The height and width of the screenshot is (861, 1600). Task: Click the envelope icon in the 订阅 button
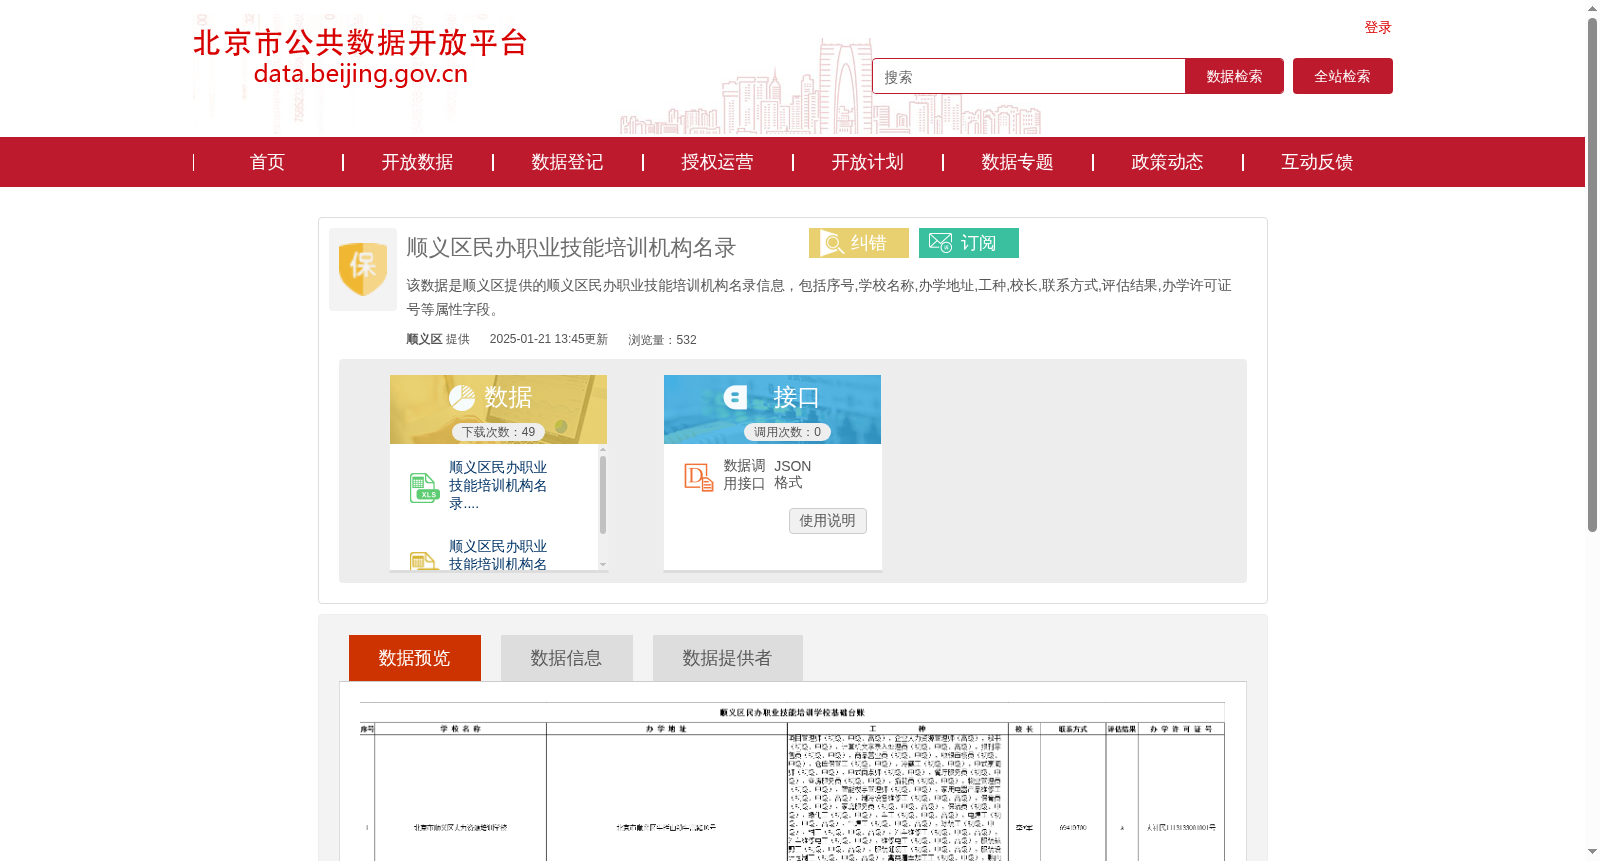click(940, 243)
